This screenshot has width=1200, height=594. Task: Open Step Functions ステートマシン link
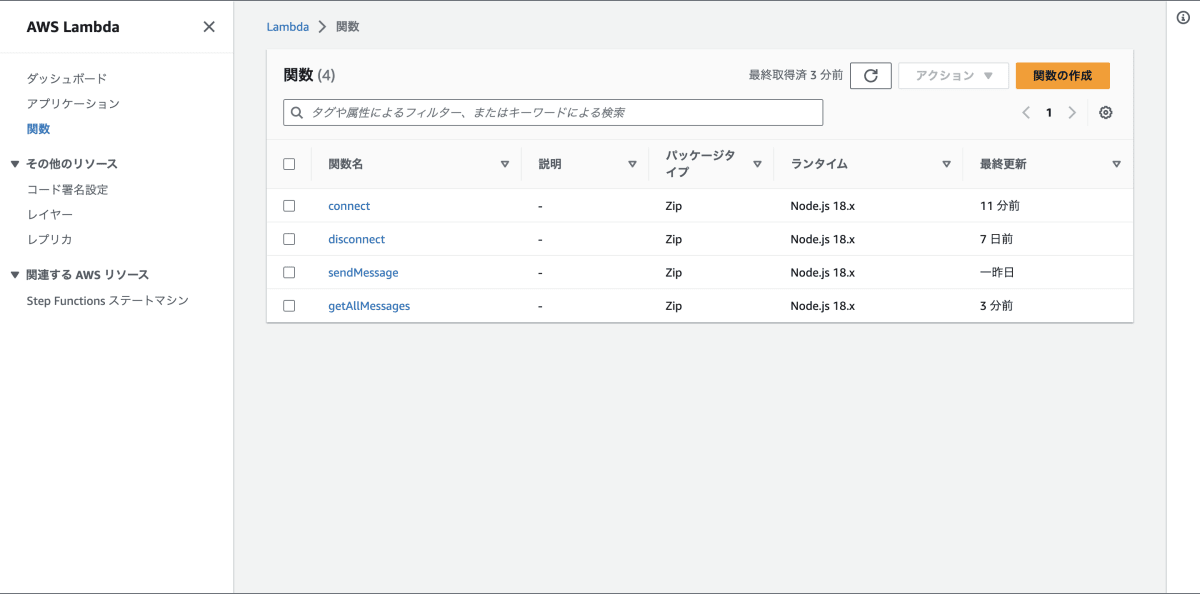click(108, 301)
